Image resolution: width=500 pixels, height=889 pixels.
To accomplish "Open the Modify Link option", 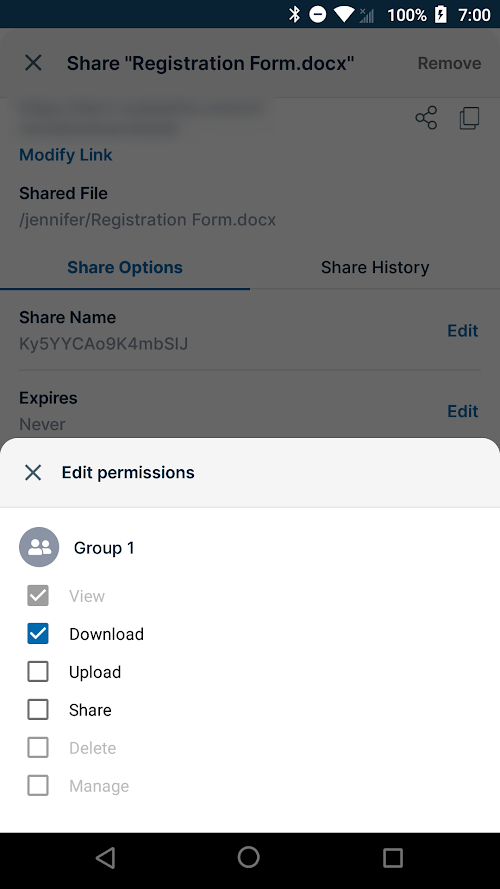I will point(66,155).
